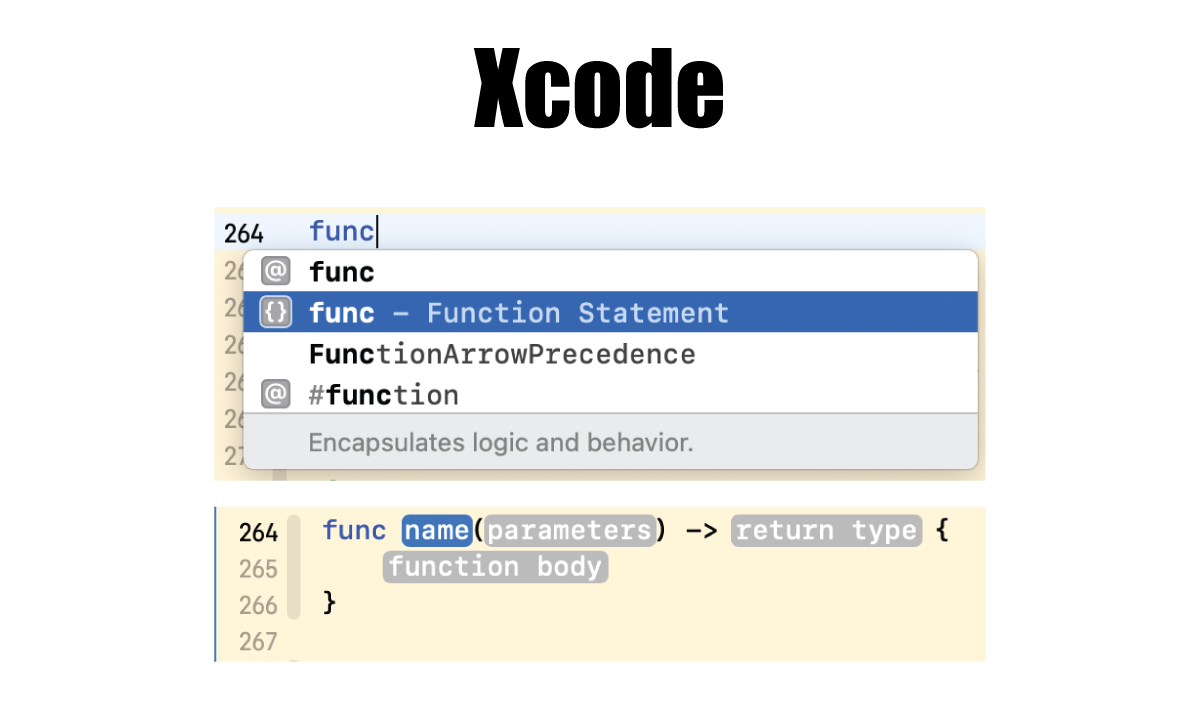Screen dimensions: 1200x724
Task: Select the FunctionArrowPrecedence completion
Action: tap(502, 353)
